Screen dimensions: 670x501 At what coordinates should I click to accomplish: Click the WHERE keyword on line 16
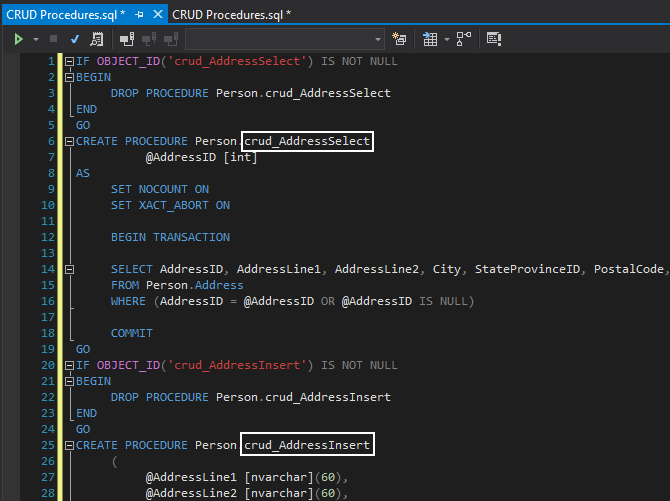[x=128, y=301]
